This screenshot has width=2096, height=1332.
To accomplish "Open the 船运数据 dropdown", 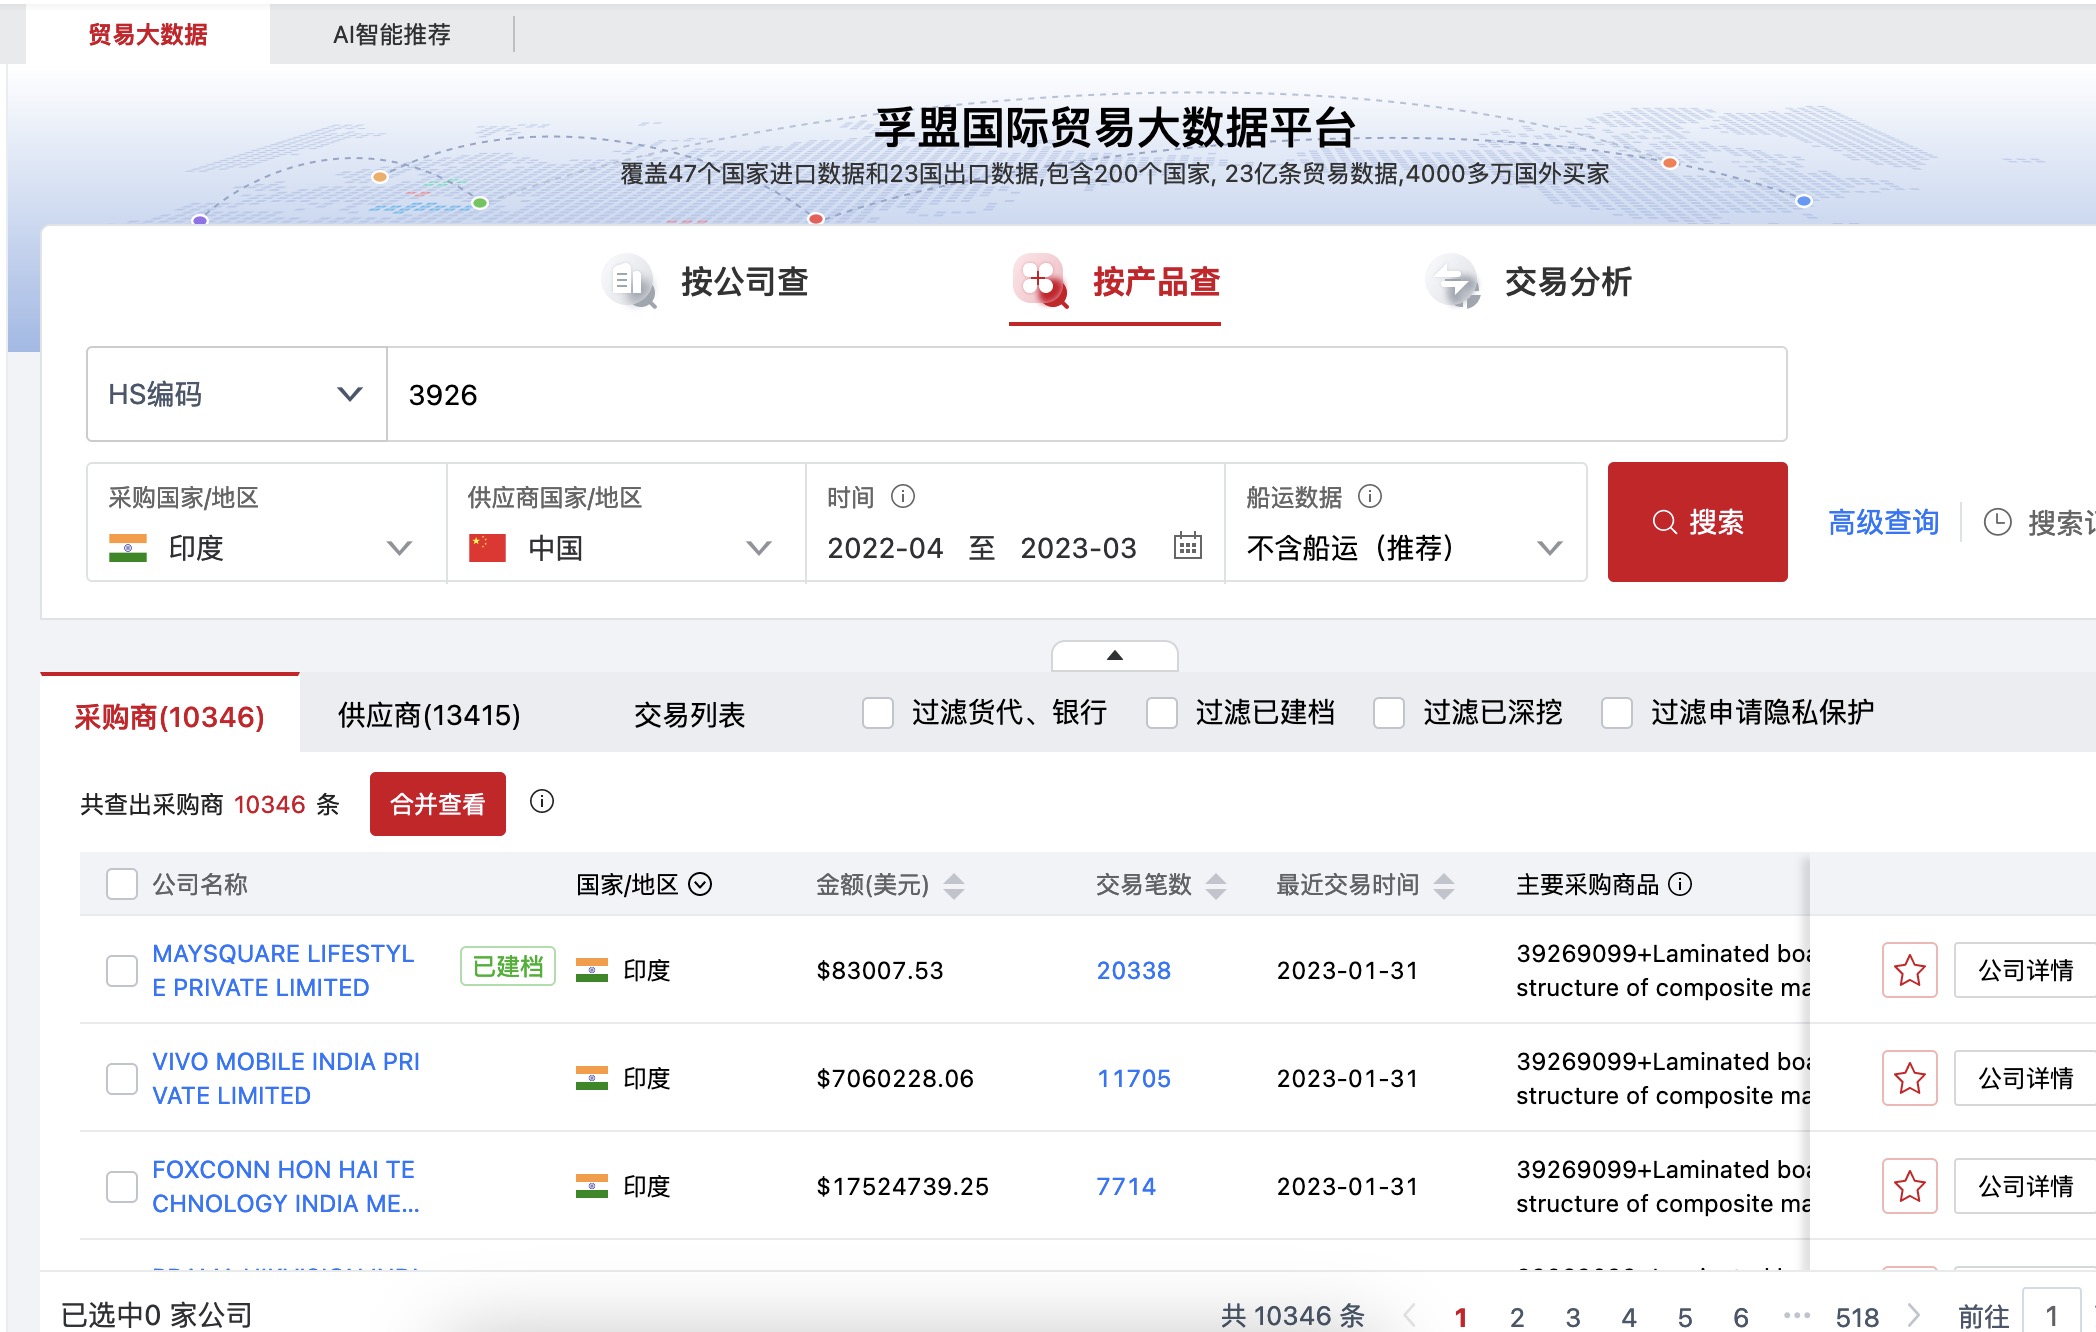I will (x=1550, y=548).
